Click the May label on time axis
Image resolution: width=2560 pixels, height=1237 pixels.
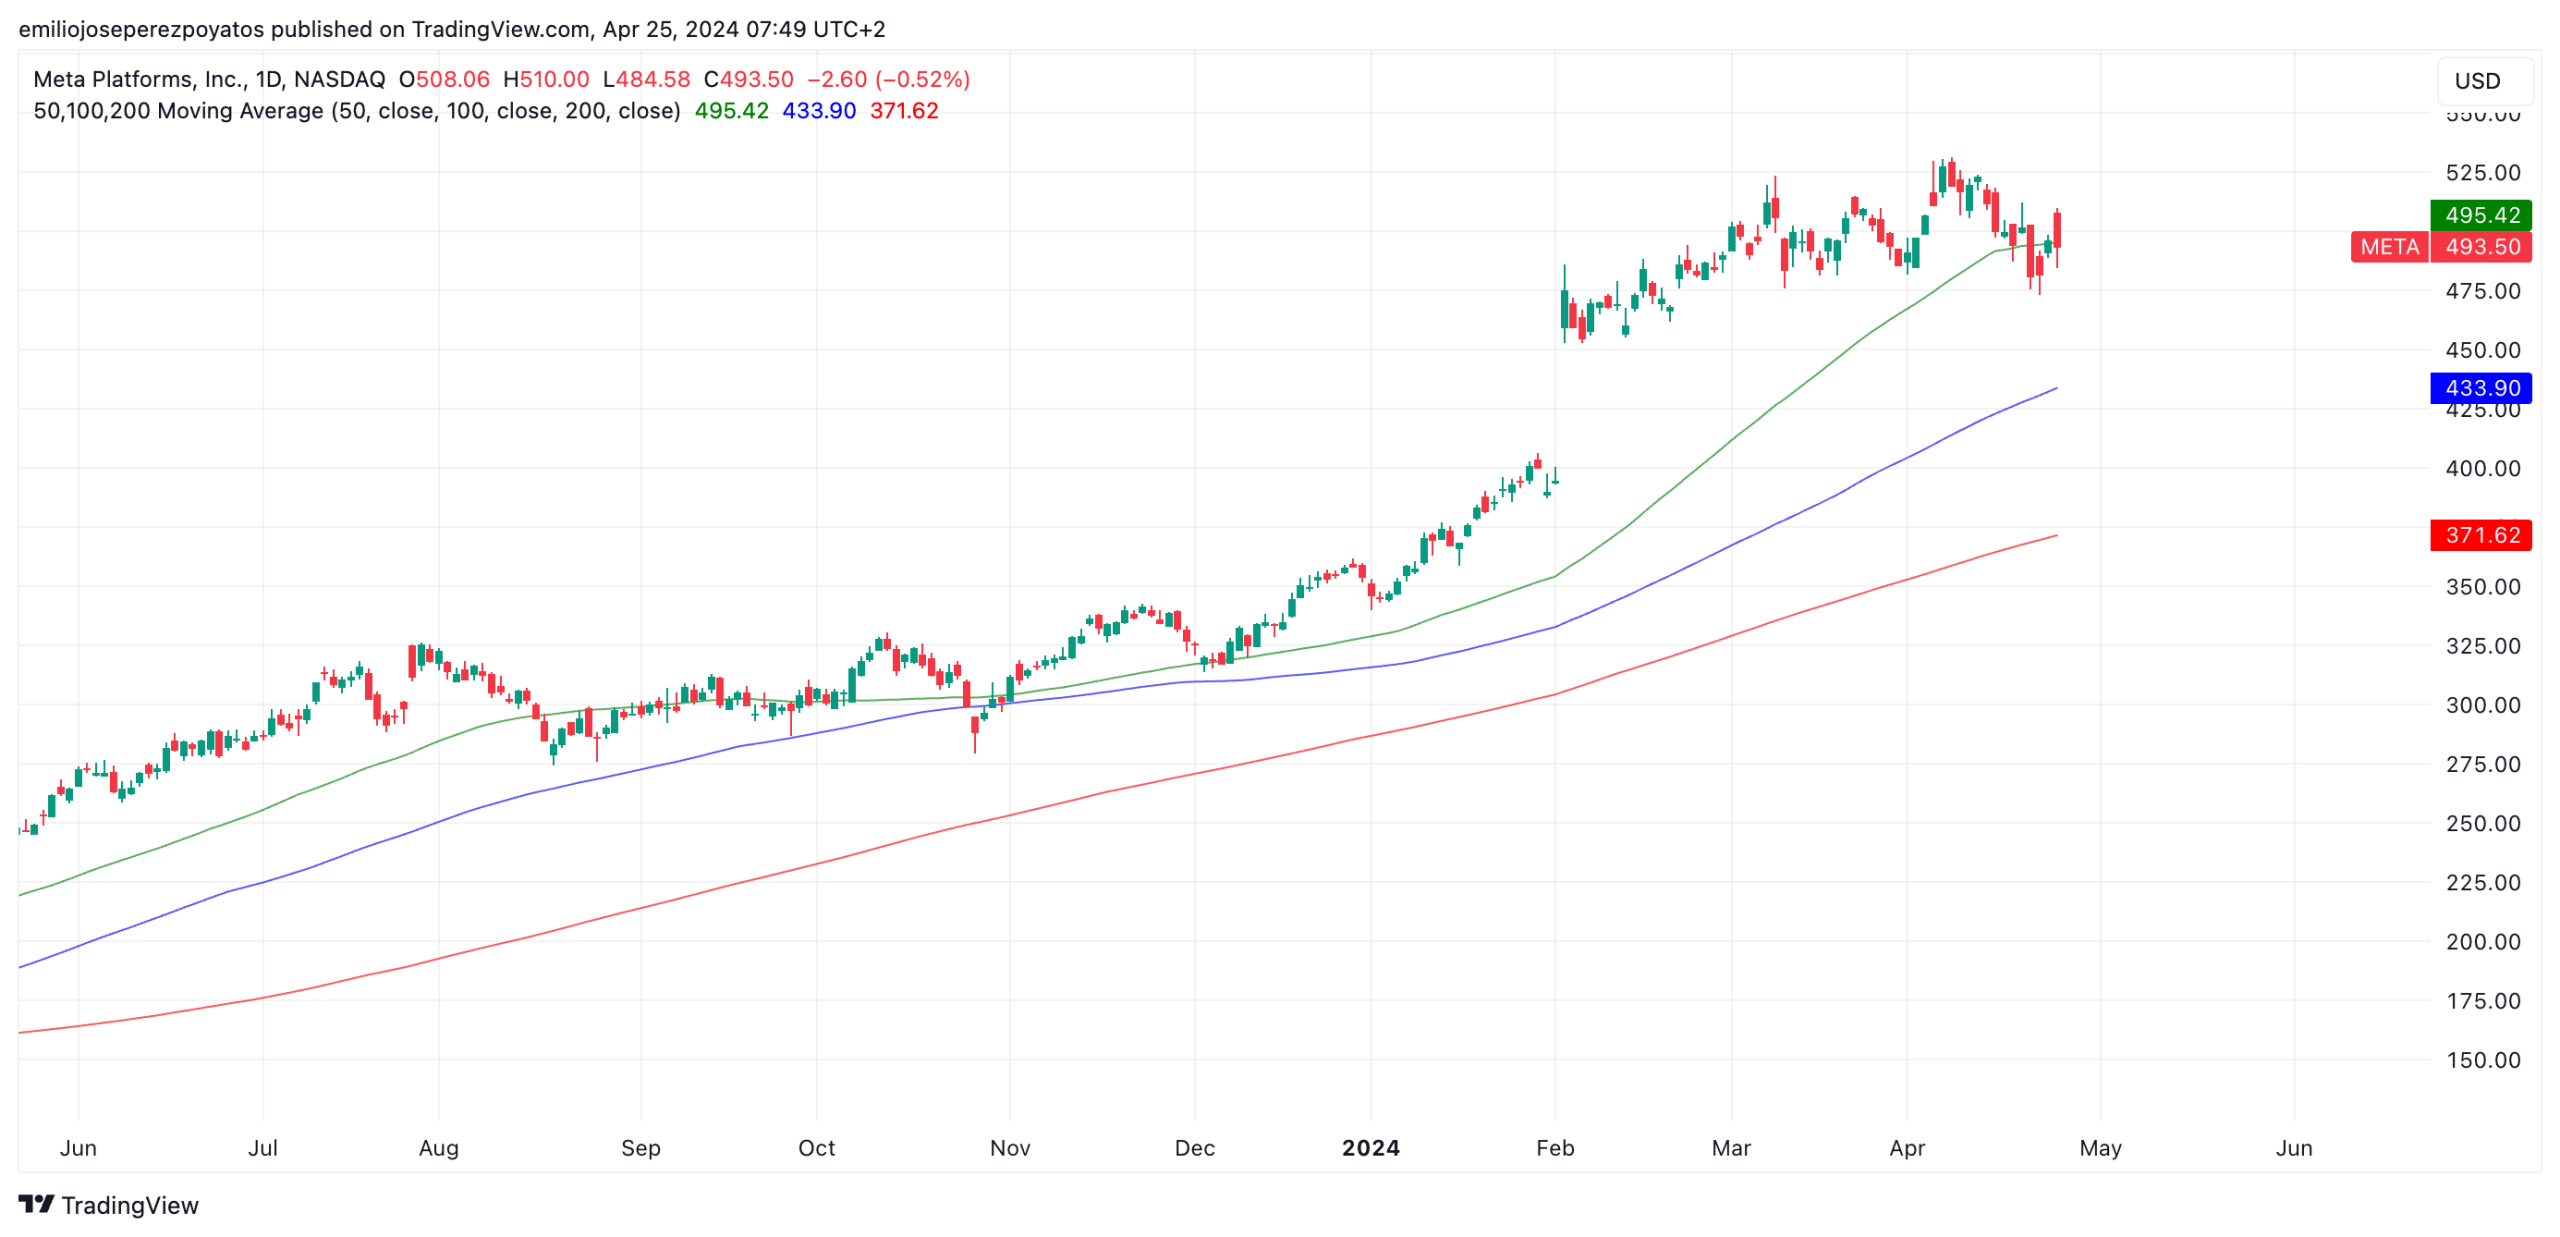tap(2100, 1147)
